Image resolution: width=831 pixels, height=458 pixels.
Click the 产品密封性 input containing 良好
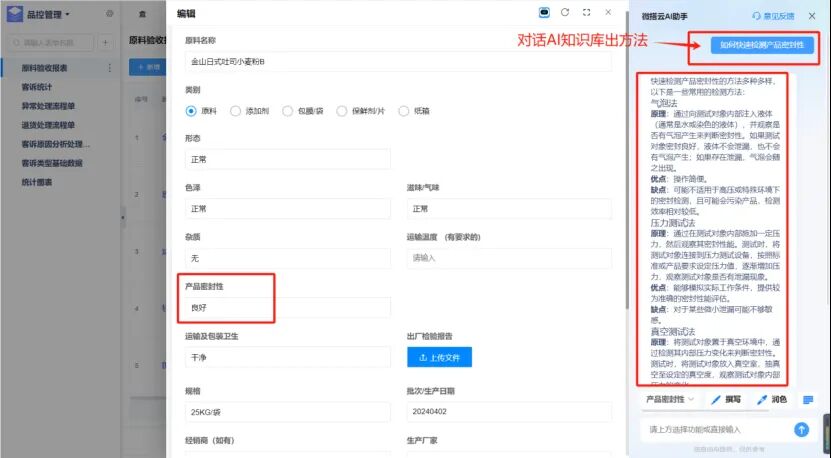tap(288, 307)
